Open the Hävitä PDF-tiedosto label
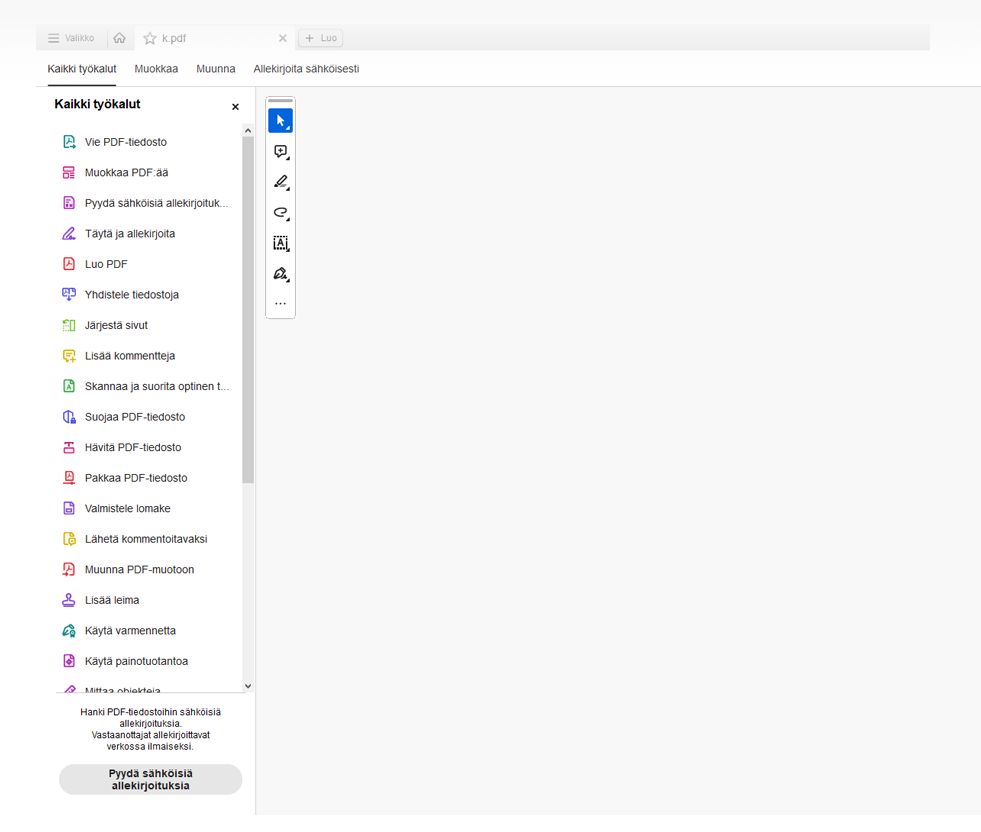981x832 pixels. (133, 447)
